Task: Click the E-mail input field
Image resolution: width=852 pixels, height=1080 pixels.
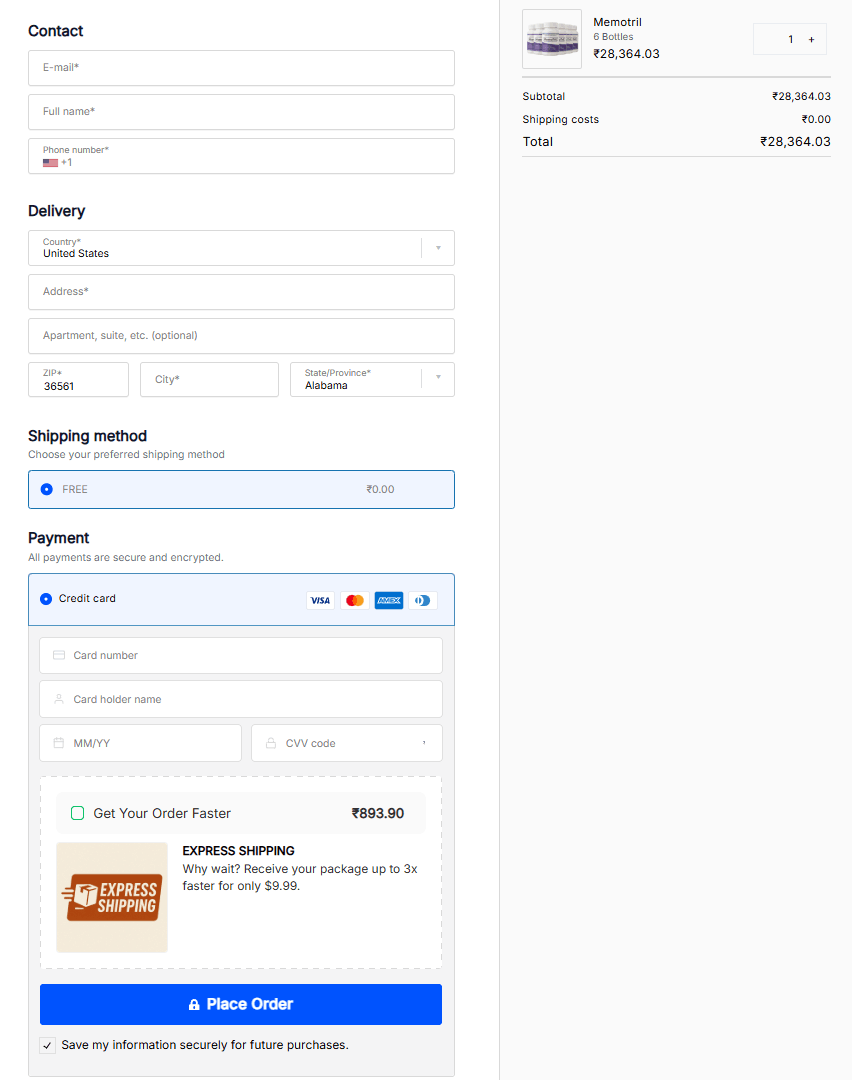Action: (240, 68)
